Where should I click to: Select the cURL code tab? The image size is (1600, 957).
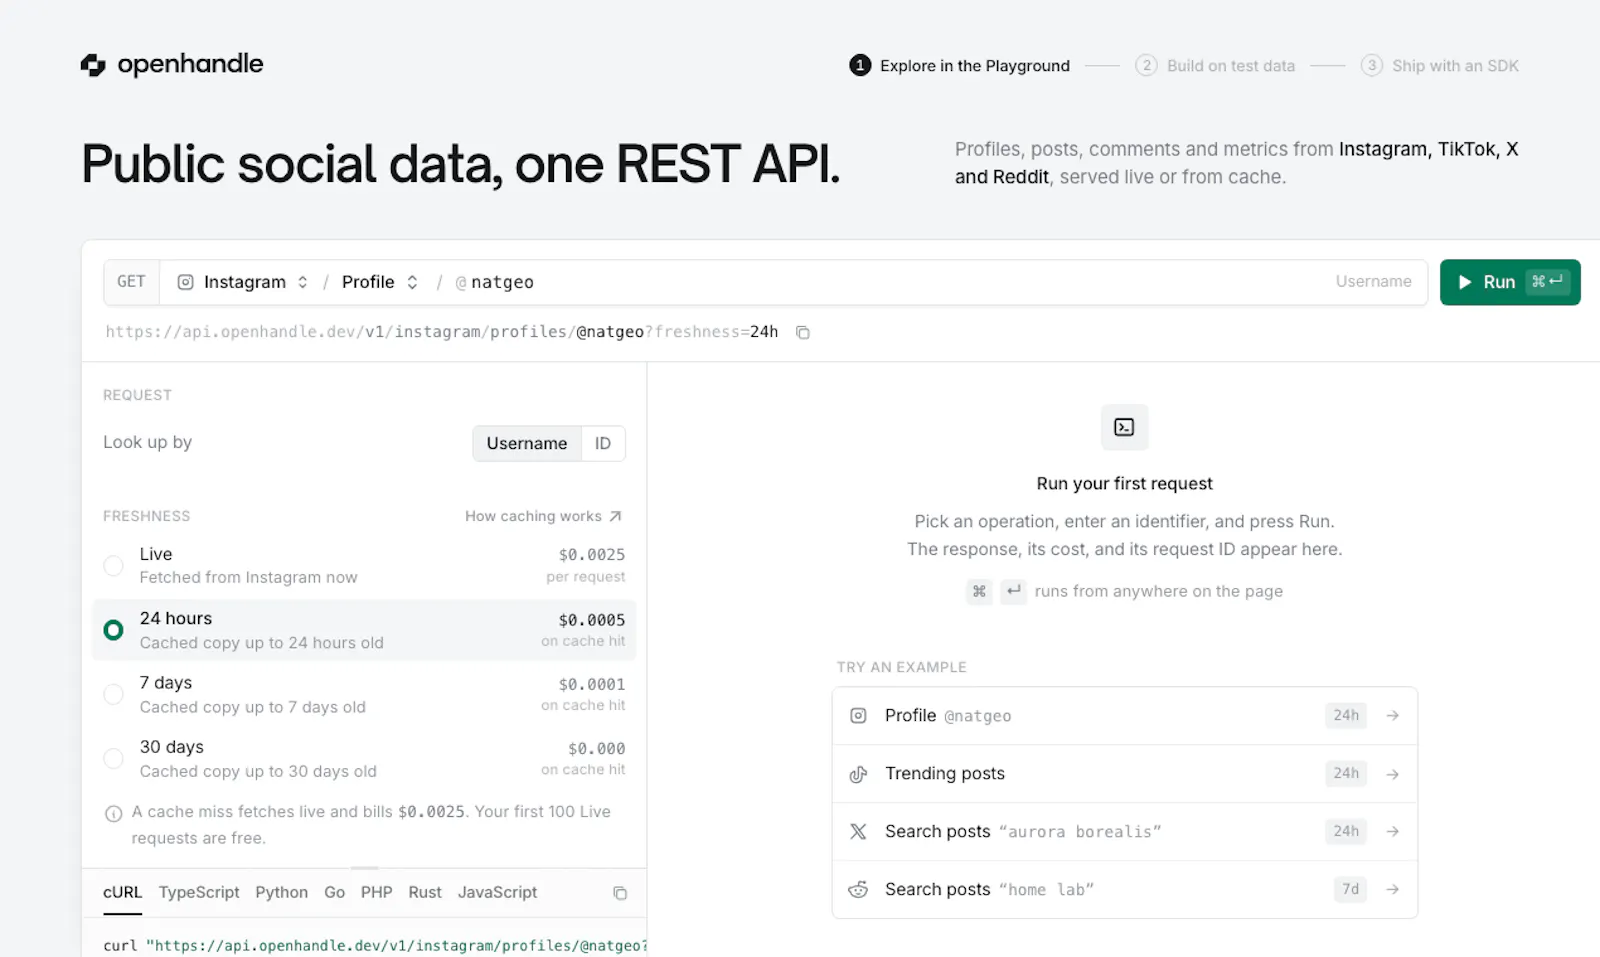[122, 892]
